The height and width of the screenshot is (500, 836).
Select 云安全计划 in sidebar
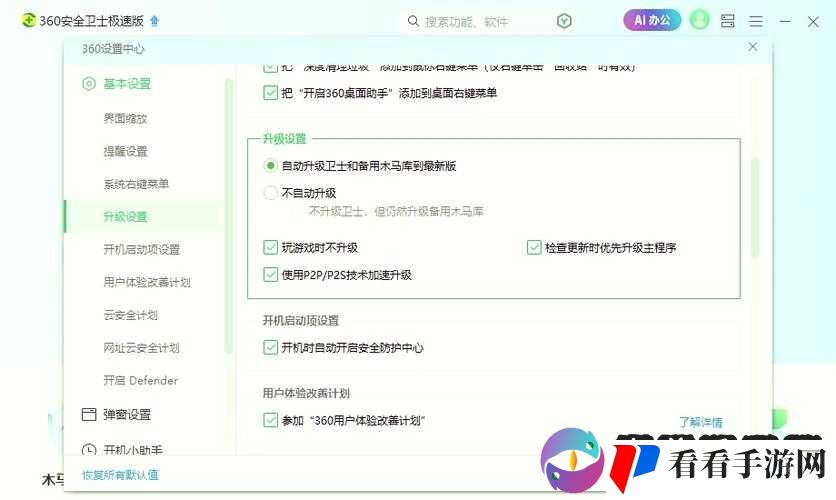(x=131, y=315)
